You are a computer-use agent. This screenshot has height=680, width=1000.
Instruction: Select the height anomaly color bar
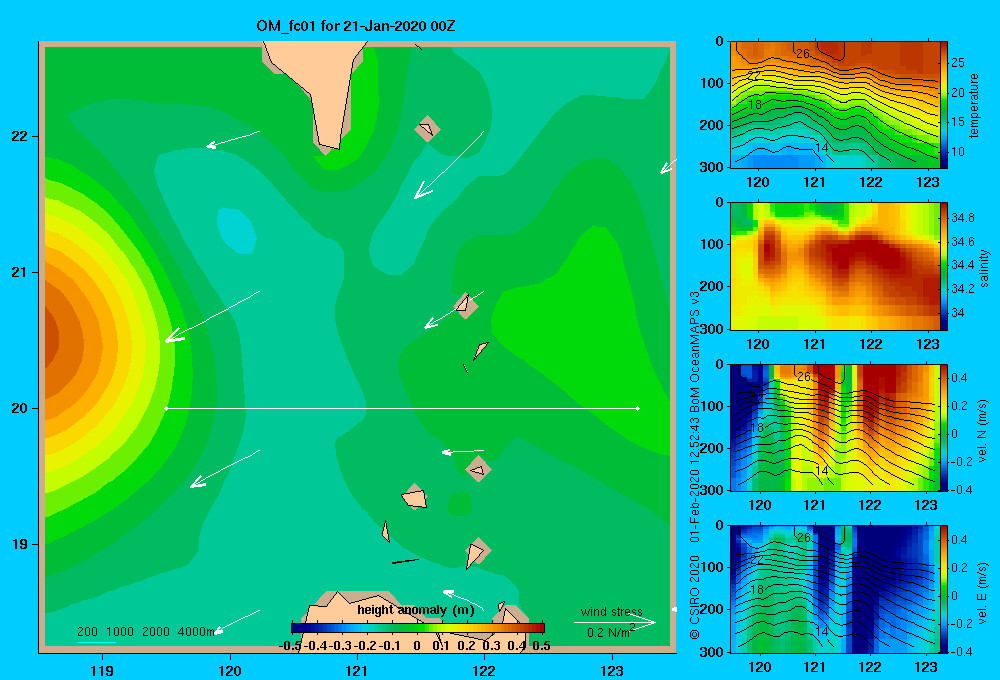coord(418,628)
